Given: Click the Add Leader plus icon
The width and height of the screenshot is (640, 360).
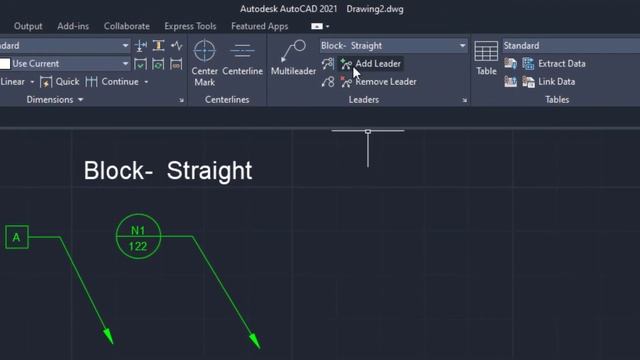Looking at the screenshot, I should click(346, 64).
